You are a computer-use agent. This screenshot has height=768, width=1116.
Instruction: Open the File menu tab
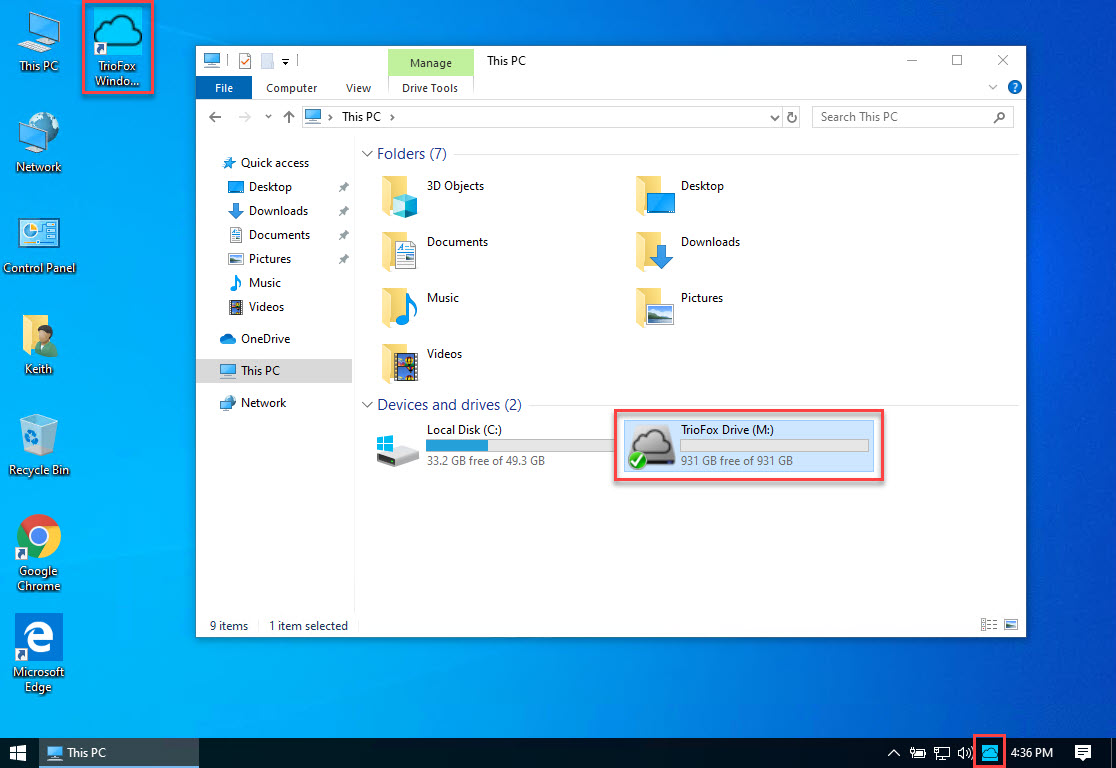223,88
